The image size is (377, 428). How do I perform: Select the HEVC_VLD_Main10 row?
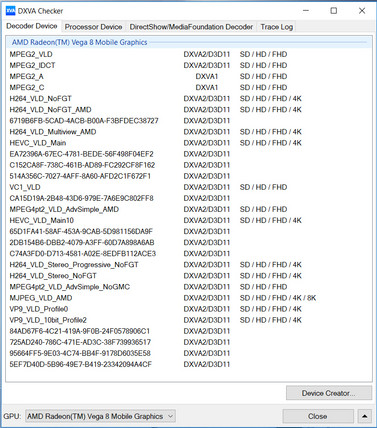coord(189,220)
